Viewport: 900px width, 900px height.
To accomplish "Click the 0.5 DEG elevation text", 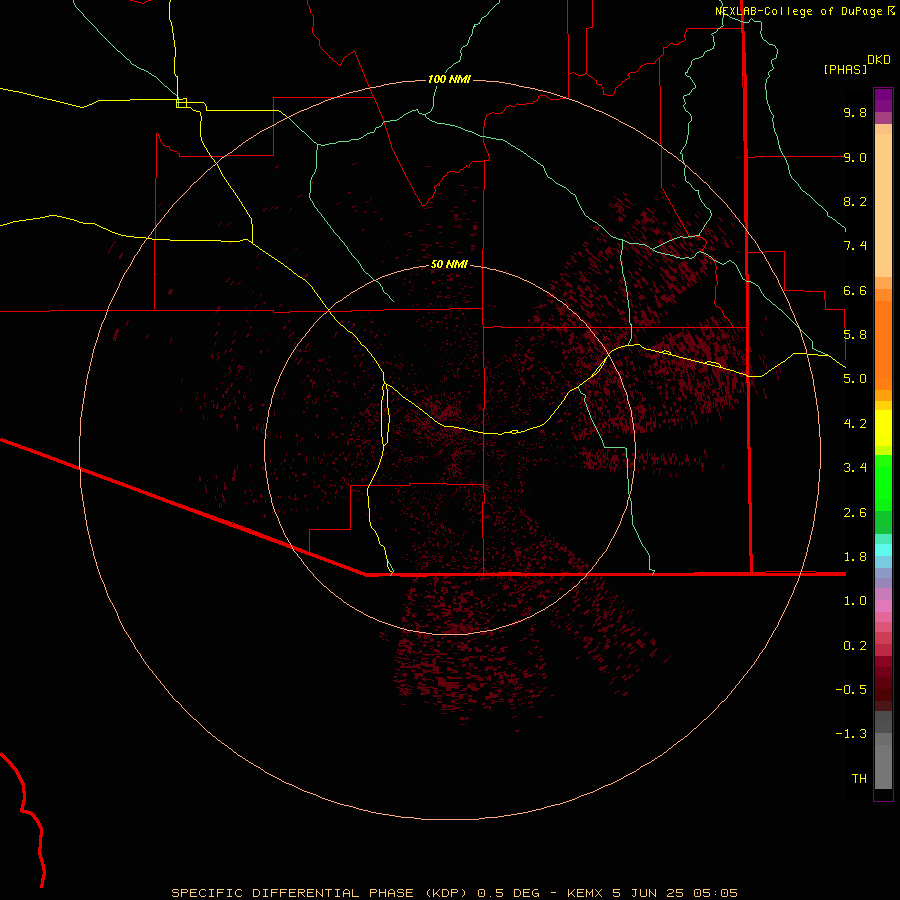I will click(509, 893).
